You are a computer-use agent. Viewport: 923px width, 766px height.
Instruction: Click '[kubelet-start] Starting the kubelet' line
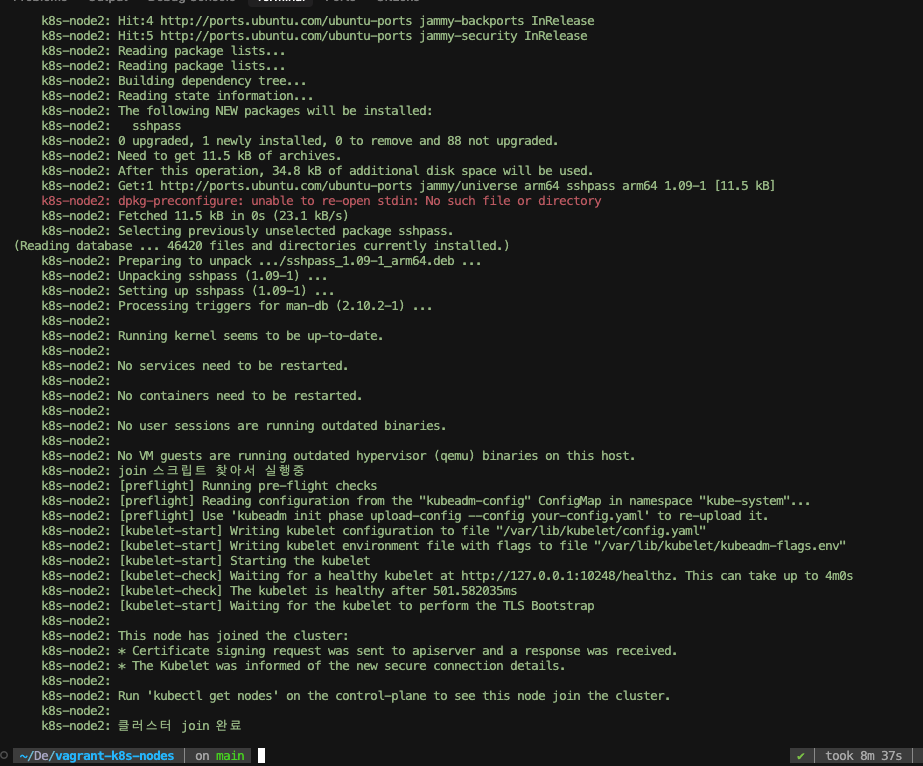coord(205,561)
